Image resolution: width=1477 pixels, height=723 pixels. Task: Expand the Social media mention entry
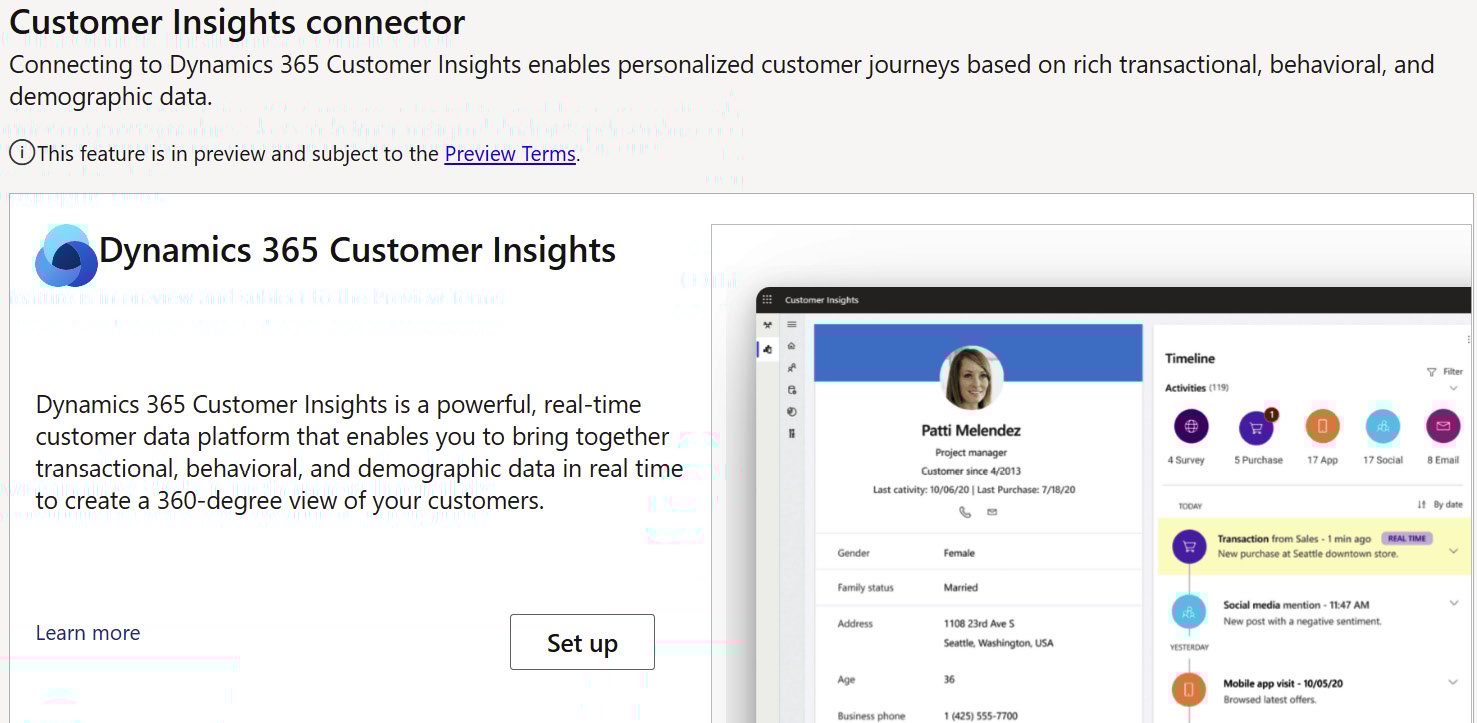click(x=1453, y=603)
